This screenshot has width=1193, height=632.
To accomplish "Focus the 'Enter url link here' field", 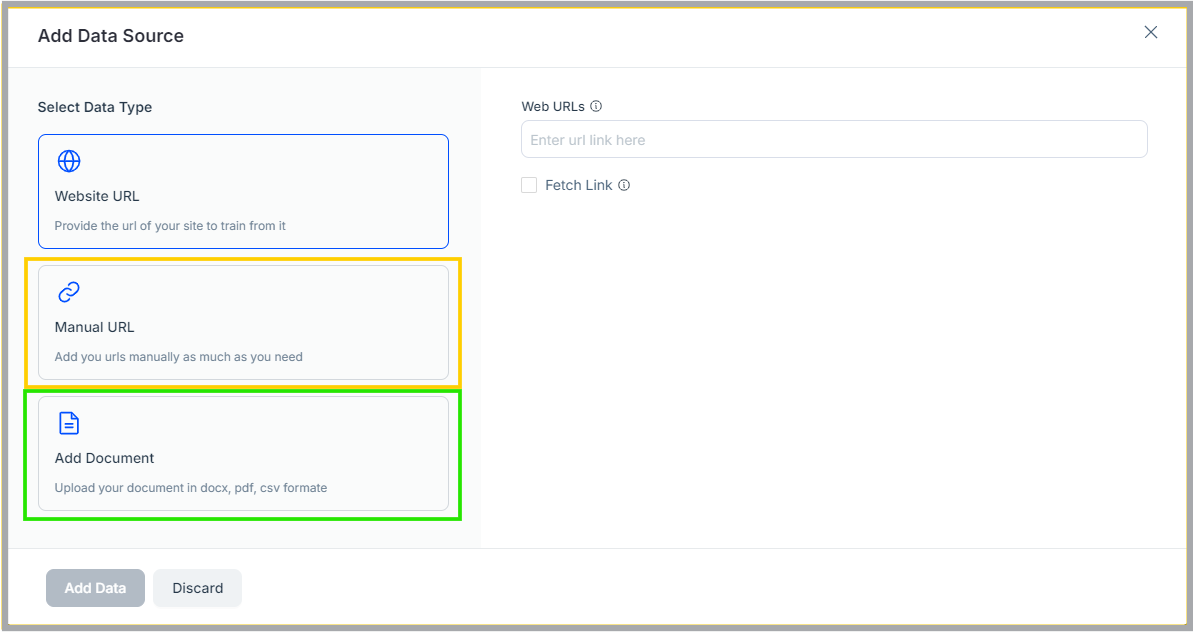I will point(833,140).
